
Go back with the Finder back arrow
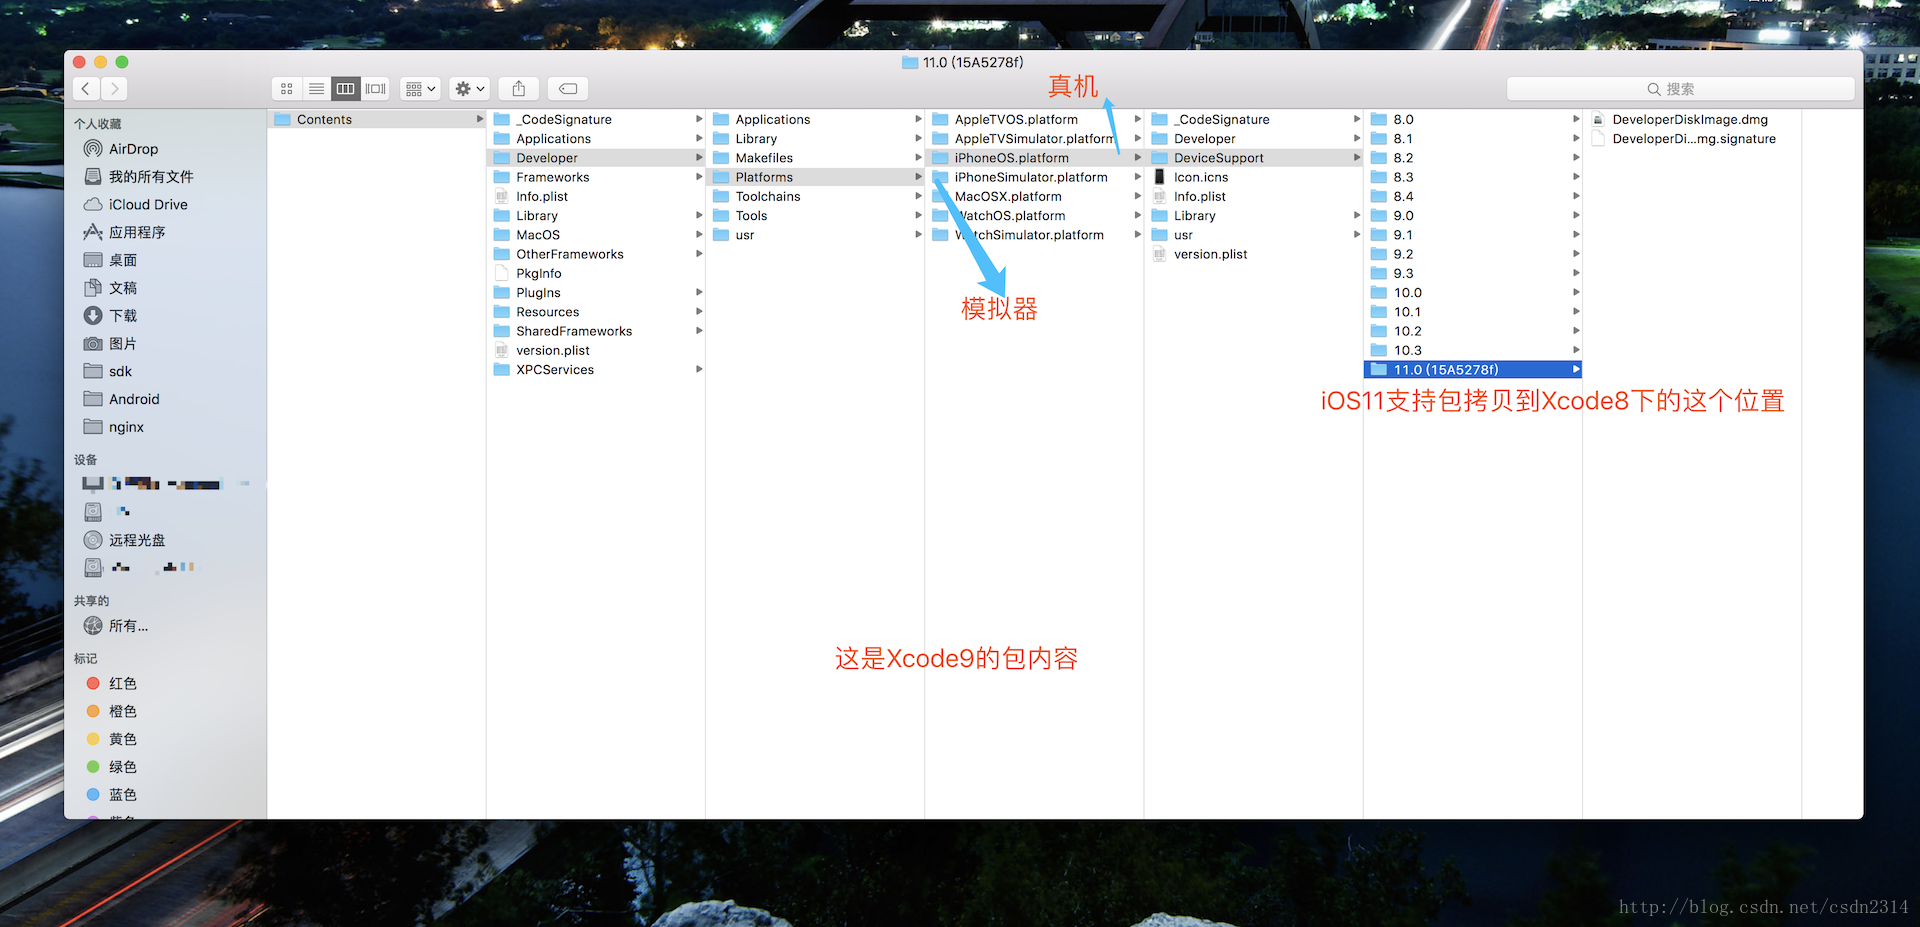click(x=86, y=89)
